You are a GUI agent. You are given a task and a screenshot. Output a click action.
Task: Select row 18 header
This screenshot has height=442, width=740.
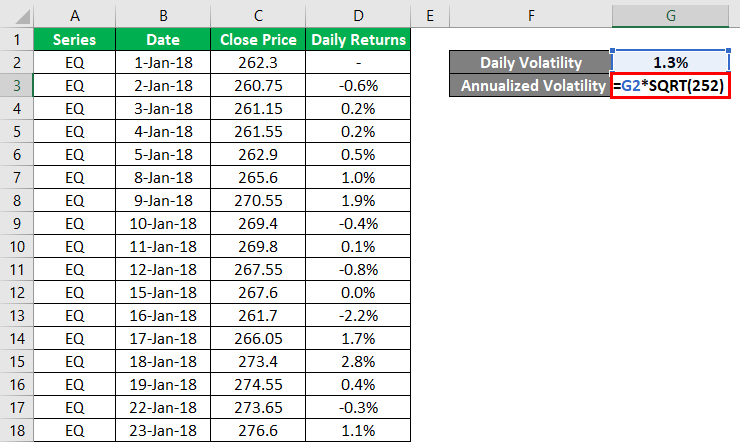[x=16, y=430]
